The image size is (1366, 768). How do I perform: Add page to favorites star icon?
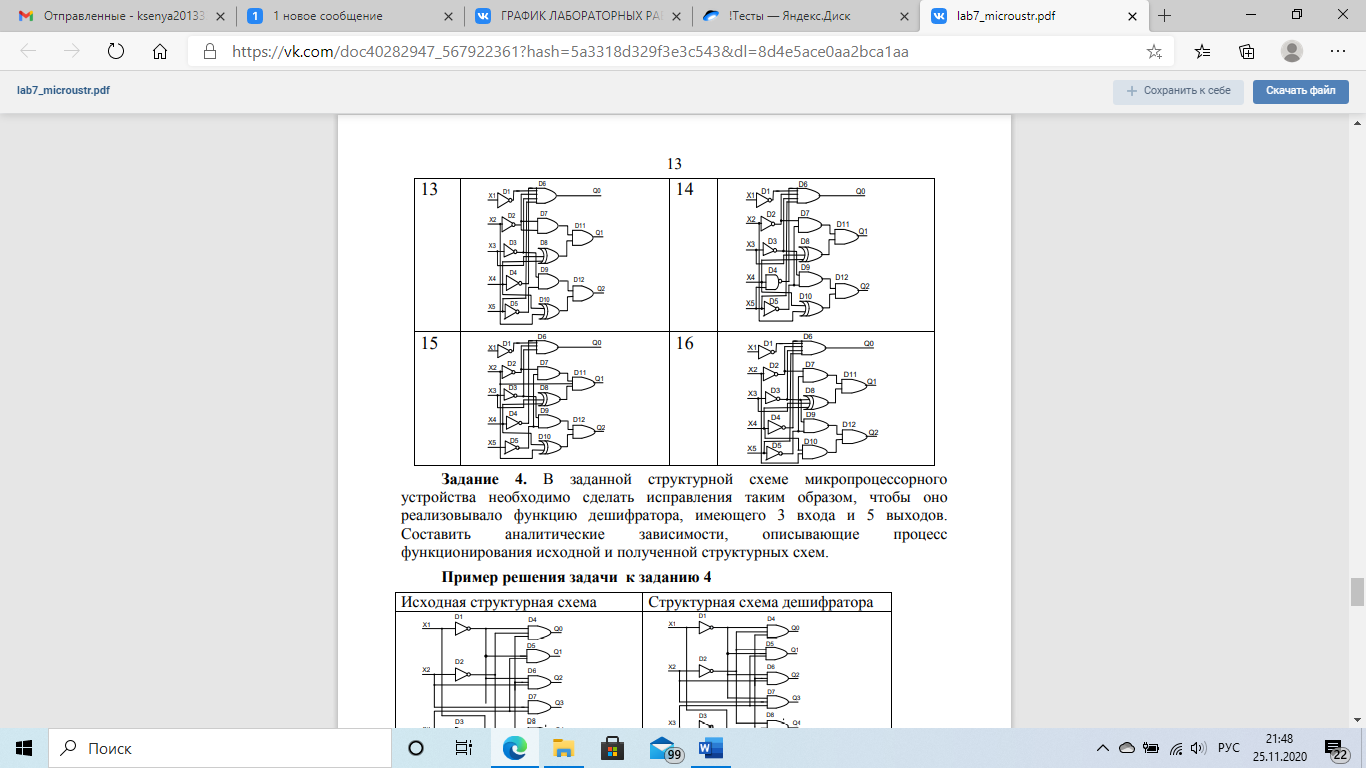(1154, 52)
